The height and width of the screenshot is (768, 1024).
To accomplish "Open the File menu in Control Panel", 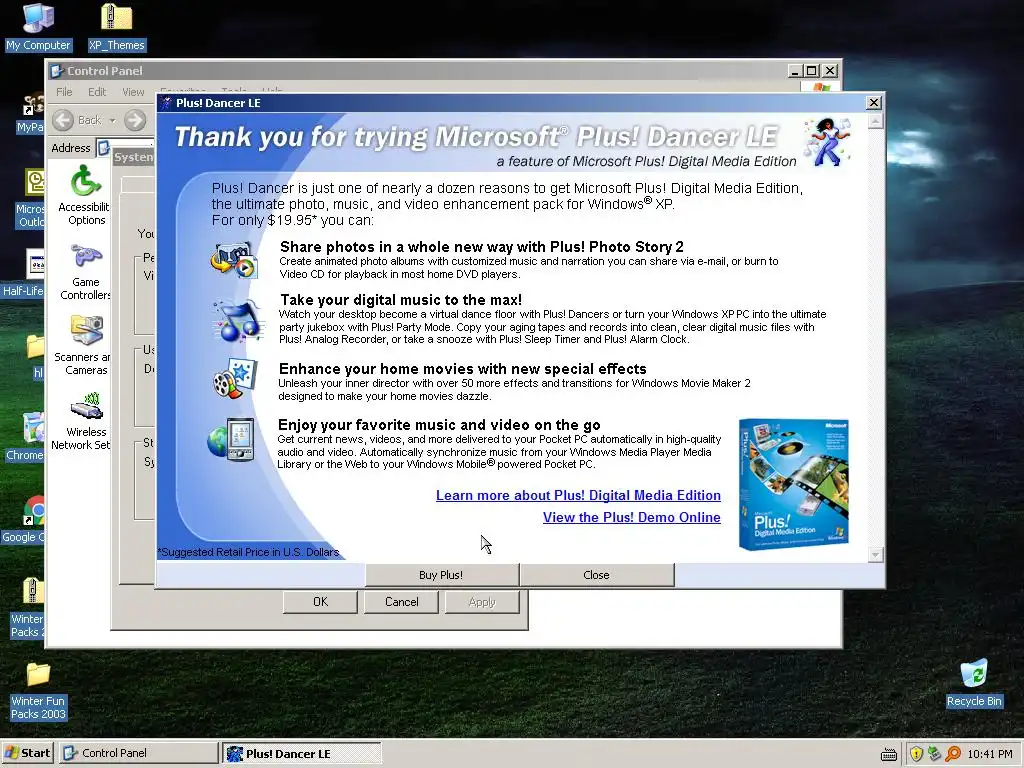I will (x=64, y=92).
